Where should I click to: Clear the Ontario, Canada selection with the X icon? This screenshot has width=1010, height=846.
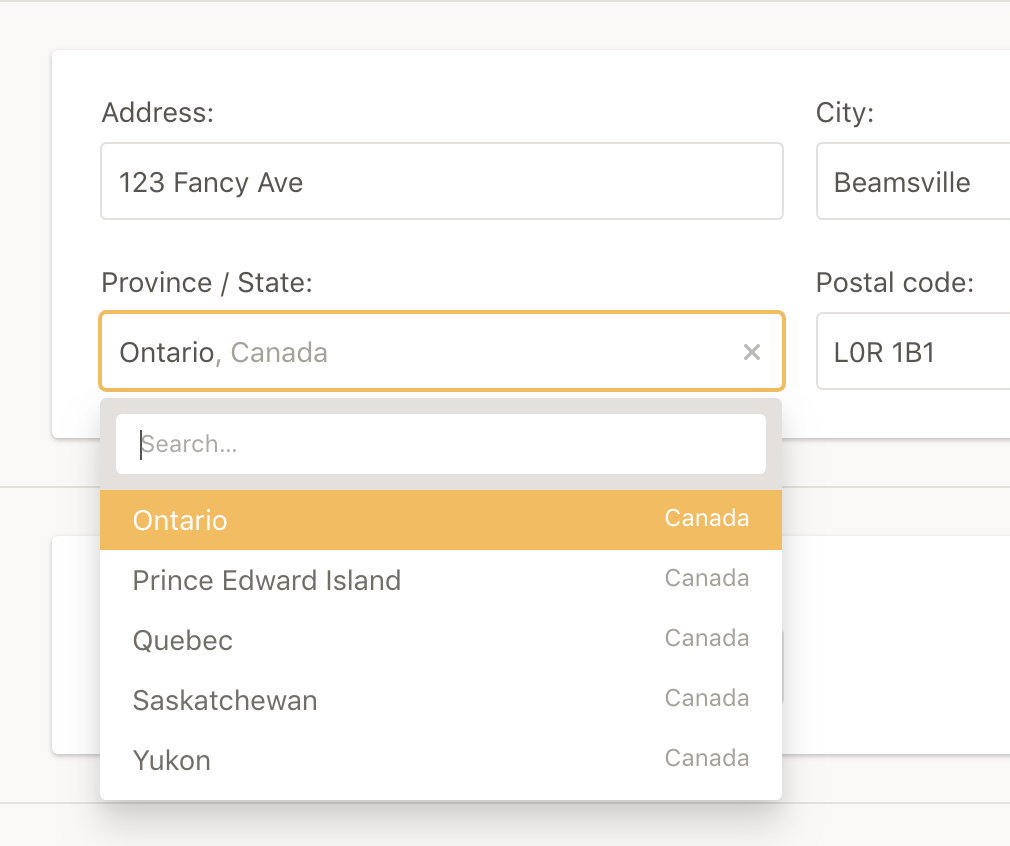(x=751, y=352)
